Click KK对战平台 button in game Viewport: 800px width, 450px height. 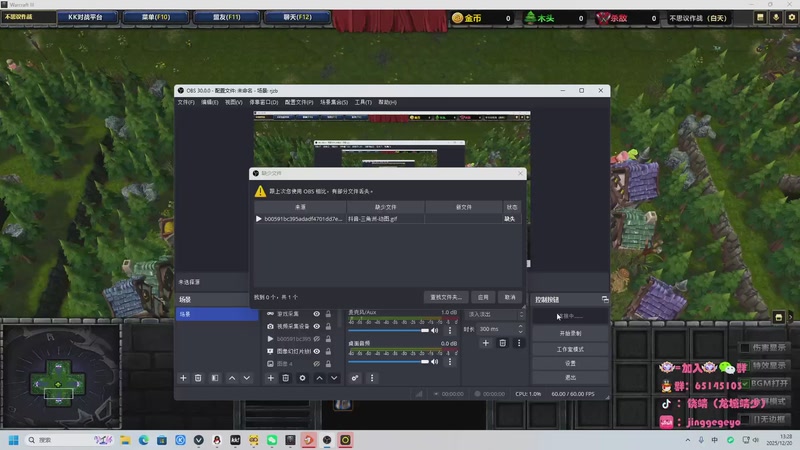pos(85,17)
